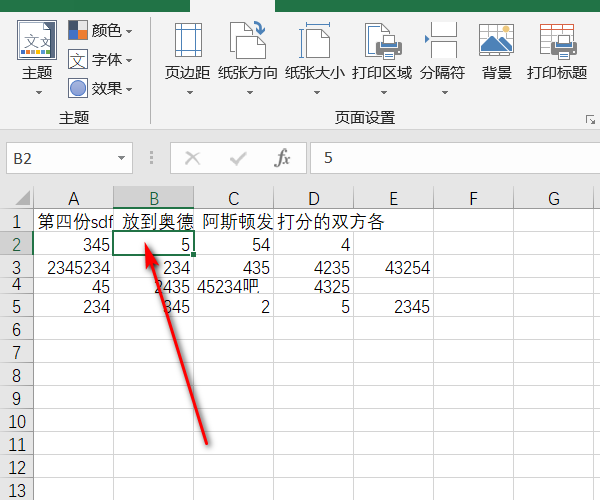600x500 pixels.
Task: Select column F header
Action: point(473,198)
